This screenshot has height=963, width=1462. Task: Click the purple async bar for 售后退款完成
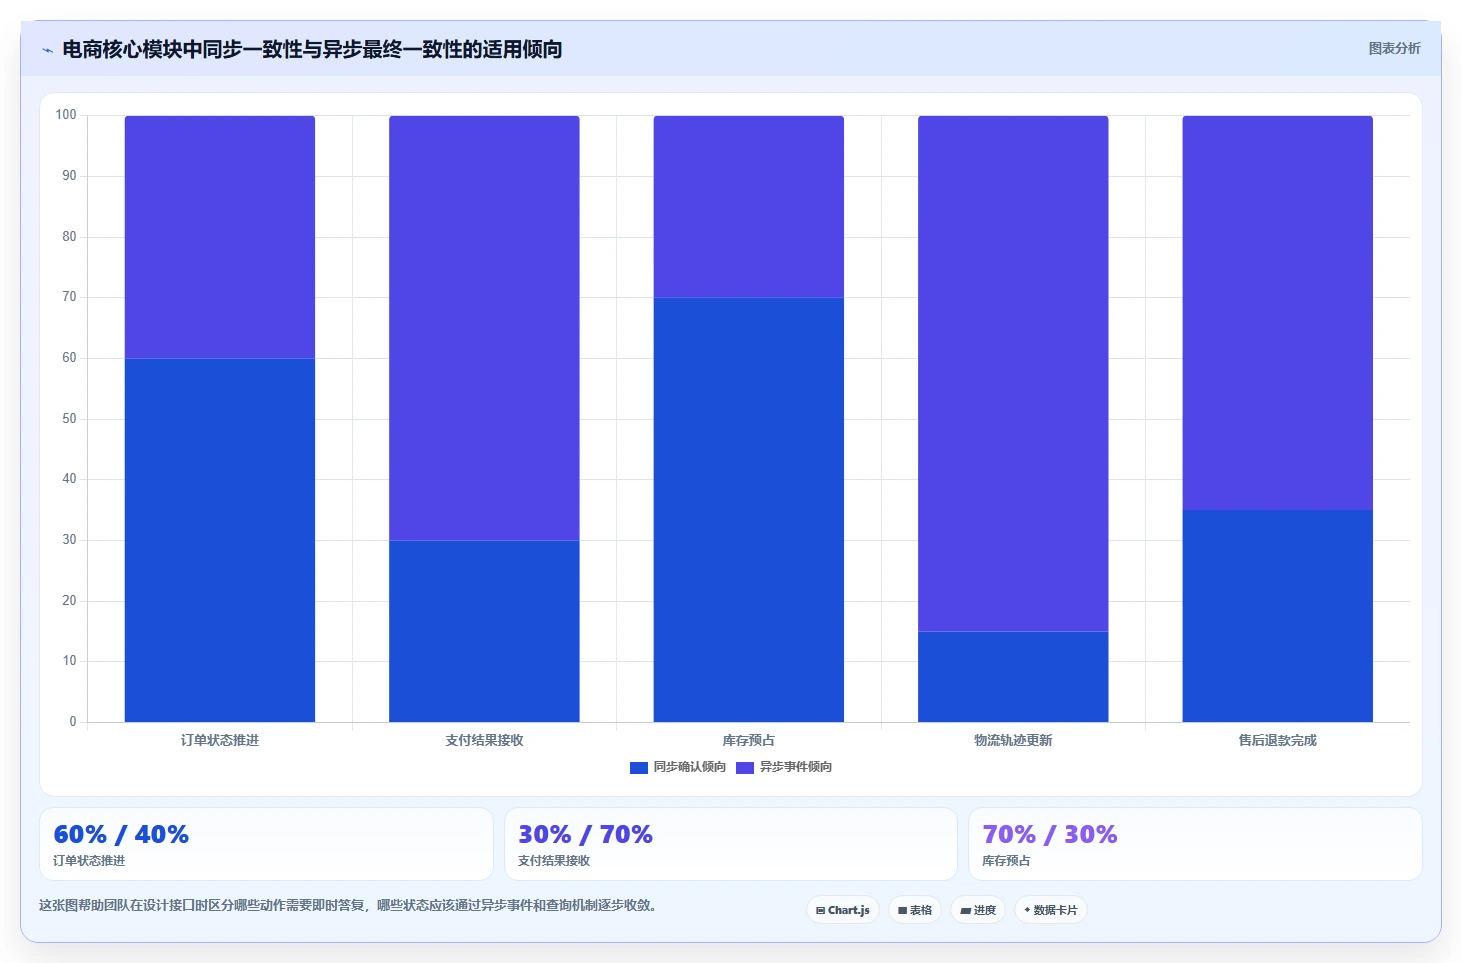pyautogui.click(x=1278, y=313)
